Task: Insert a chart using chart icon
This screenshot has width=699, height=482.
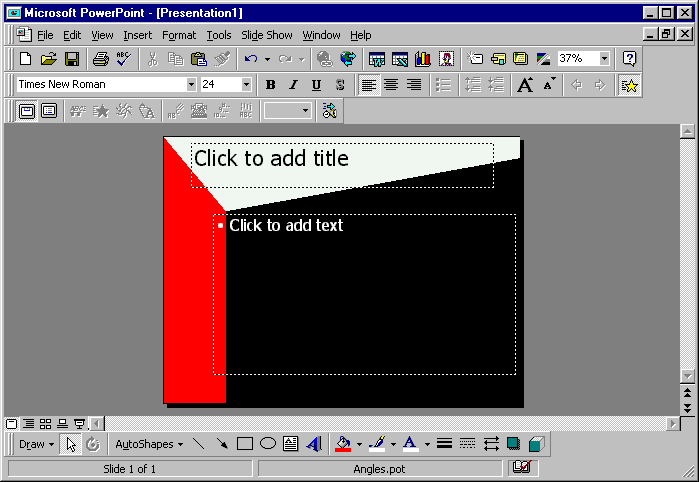Action: [421, 59]
